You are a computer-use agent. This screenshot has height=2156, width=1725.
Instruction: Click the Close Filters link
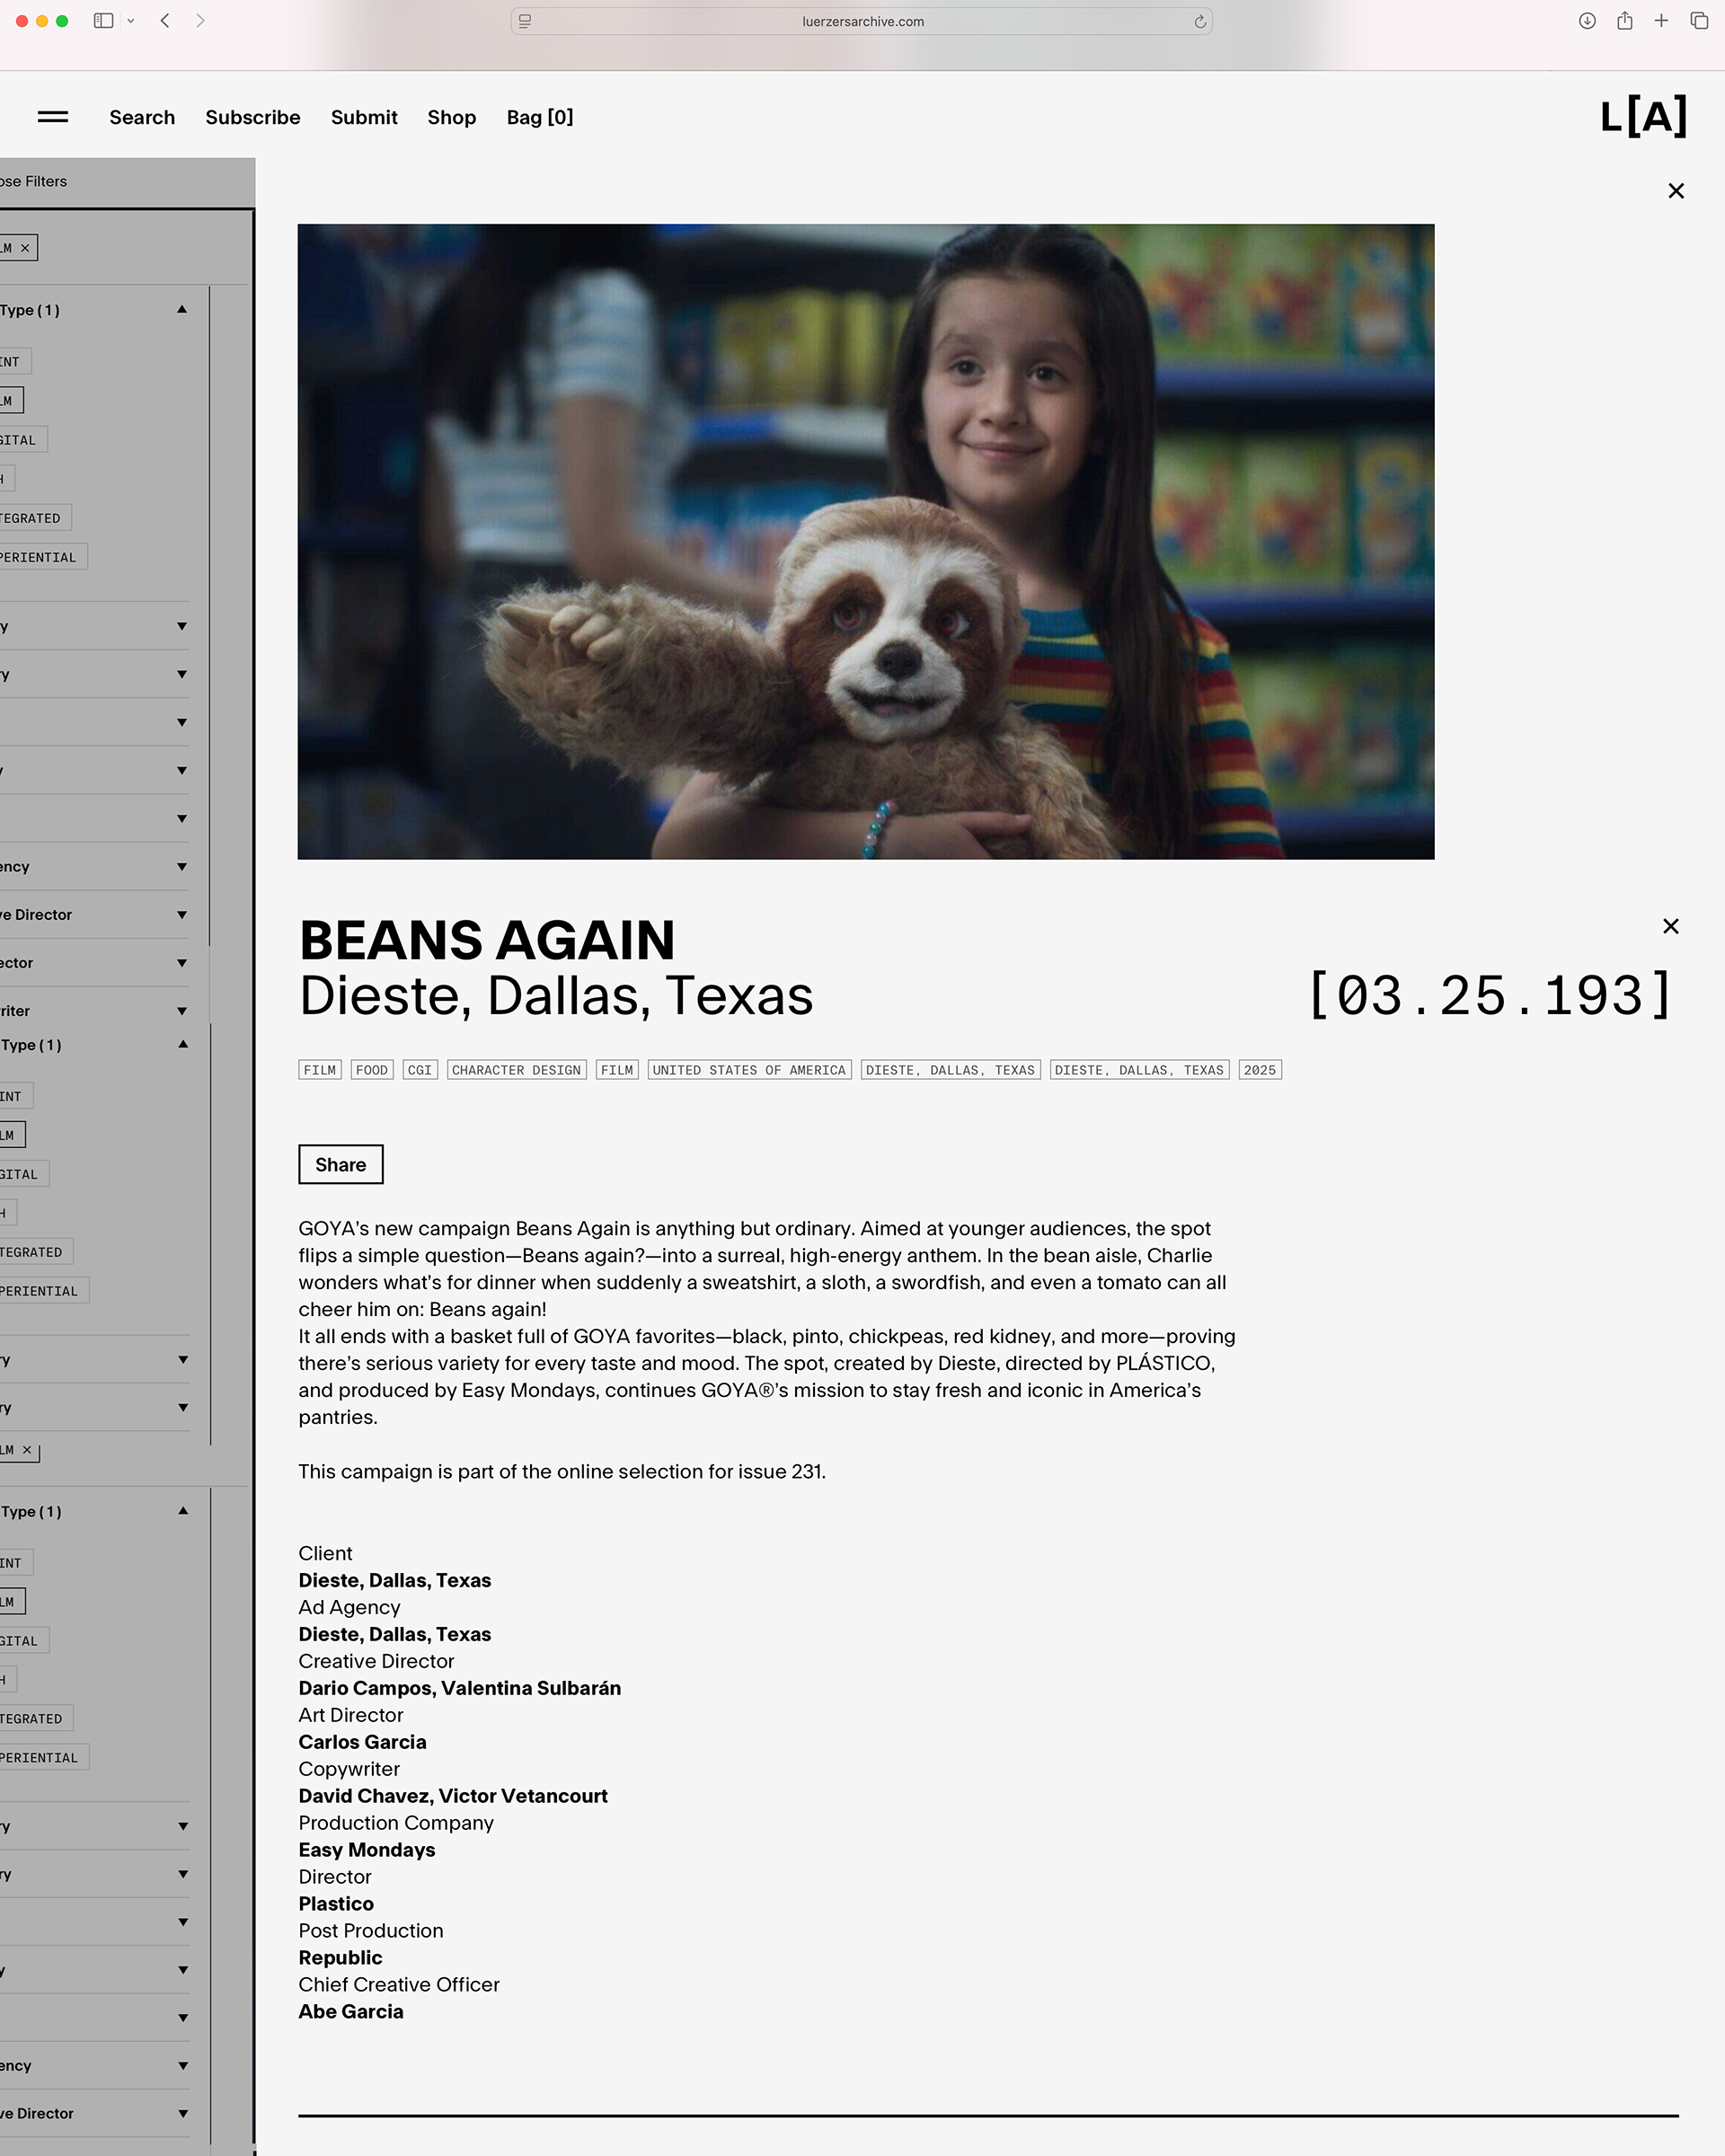pos(34,181)
